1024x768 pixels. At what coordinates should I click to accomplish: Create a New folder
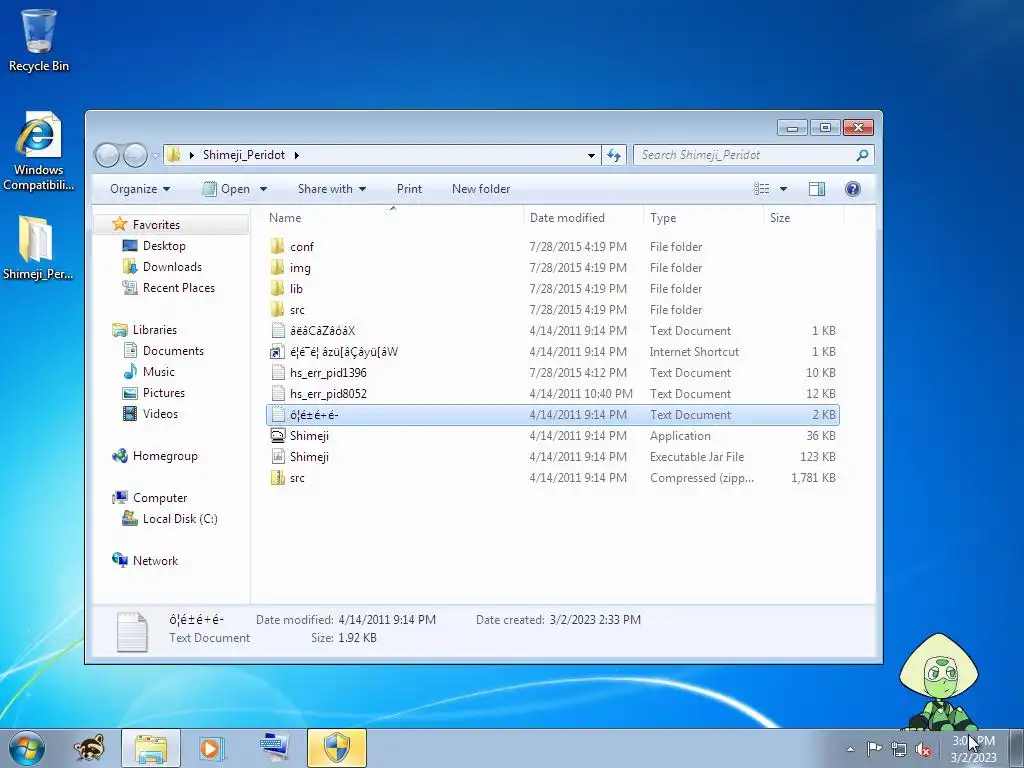(481, 189)
